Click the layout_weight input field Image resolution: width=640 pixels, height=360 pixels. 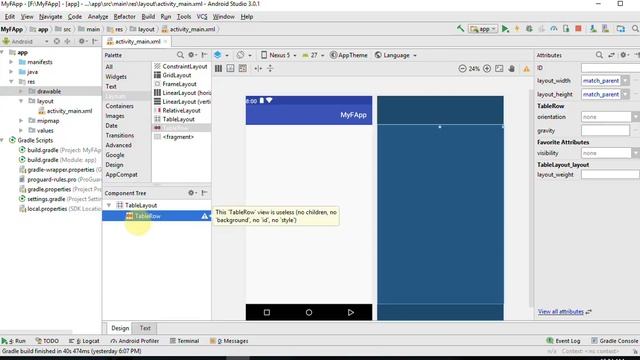[x=610, y=174]
